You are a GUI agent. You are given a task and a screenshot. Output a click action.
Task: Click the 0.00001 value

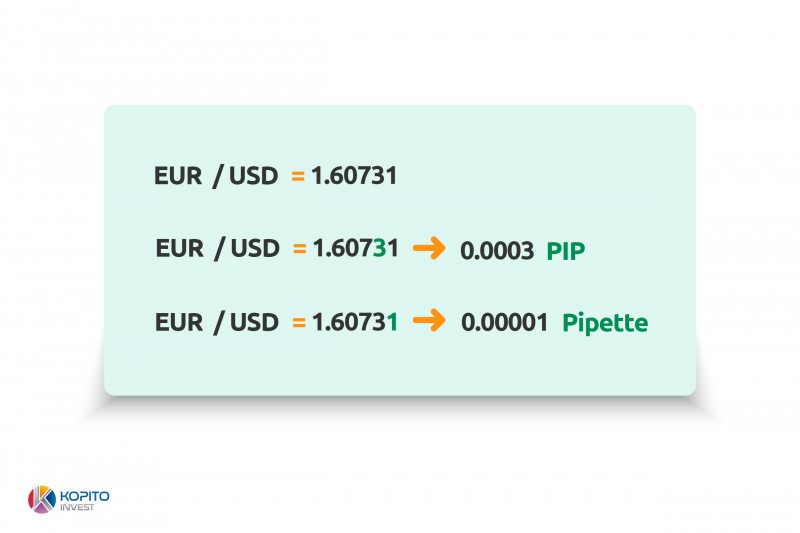click(505, 322)
